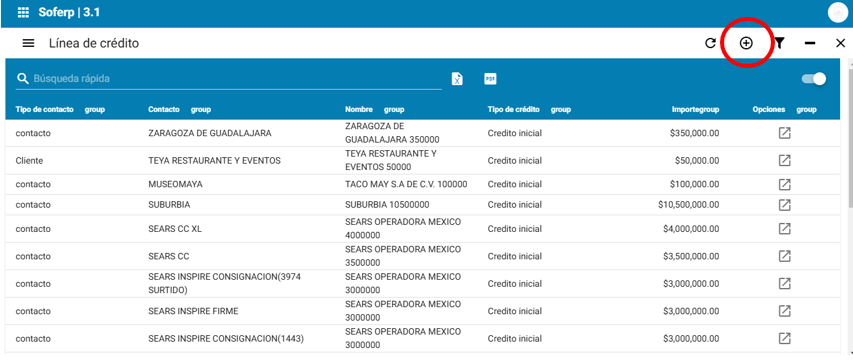This screenshot has width=853, height=360.
Task: Export table to Excel file
Action: [458, 79]
